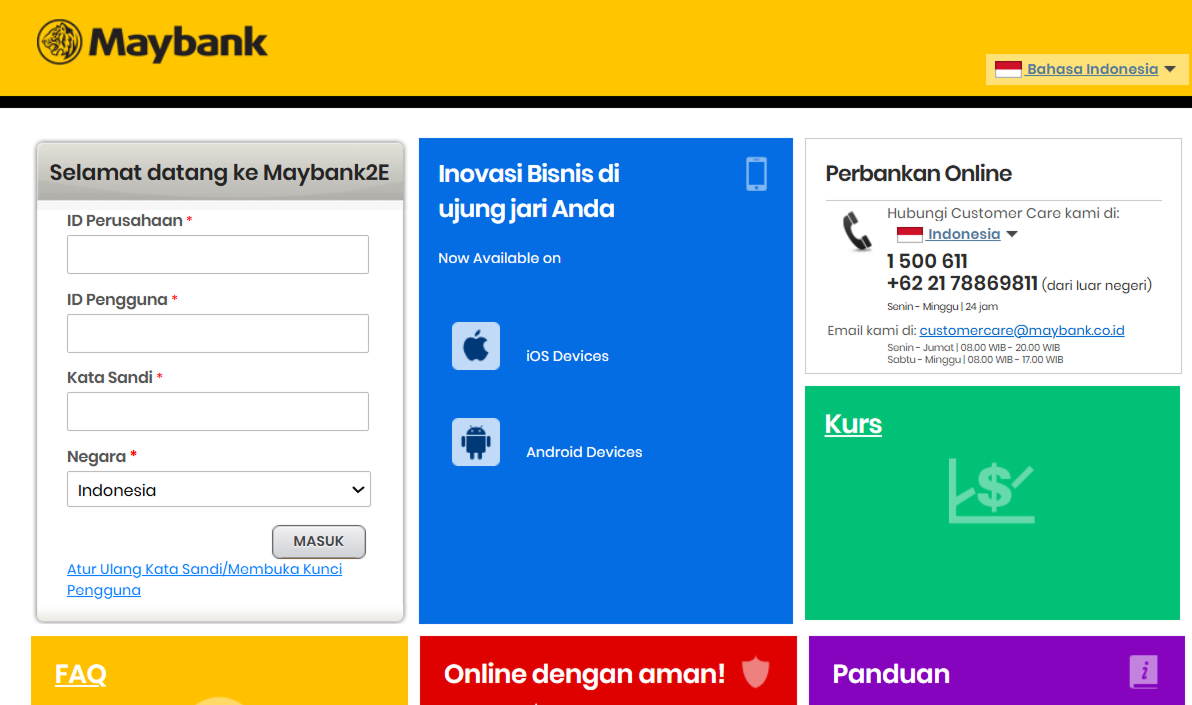
Task: Expand the Indonesia Customer Care country dropdown
Action: point(1012,234)
